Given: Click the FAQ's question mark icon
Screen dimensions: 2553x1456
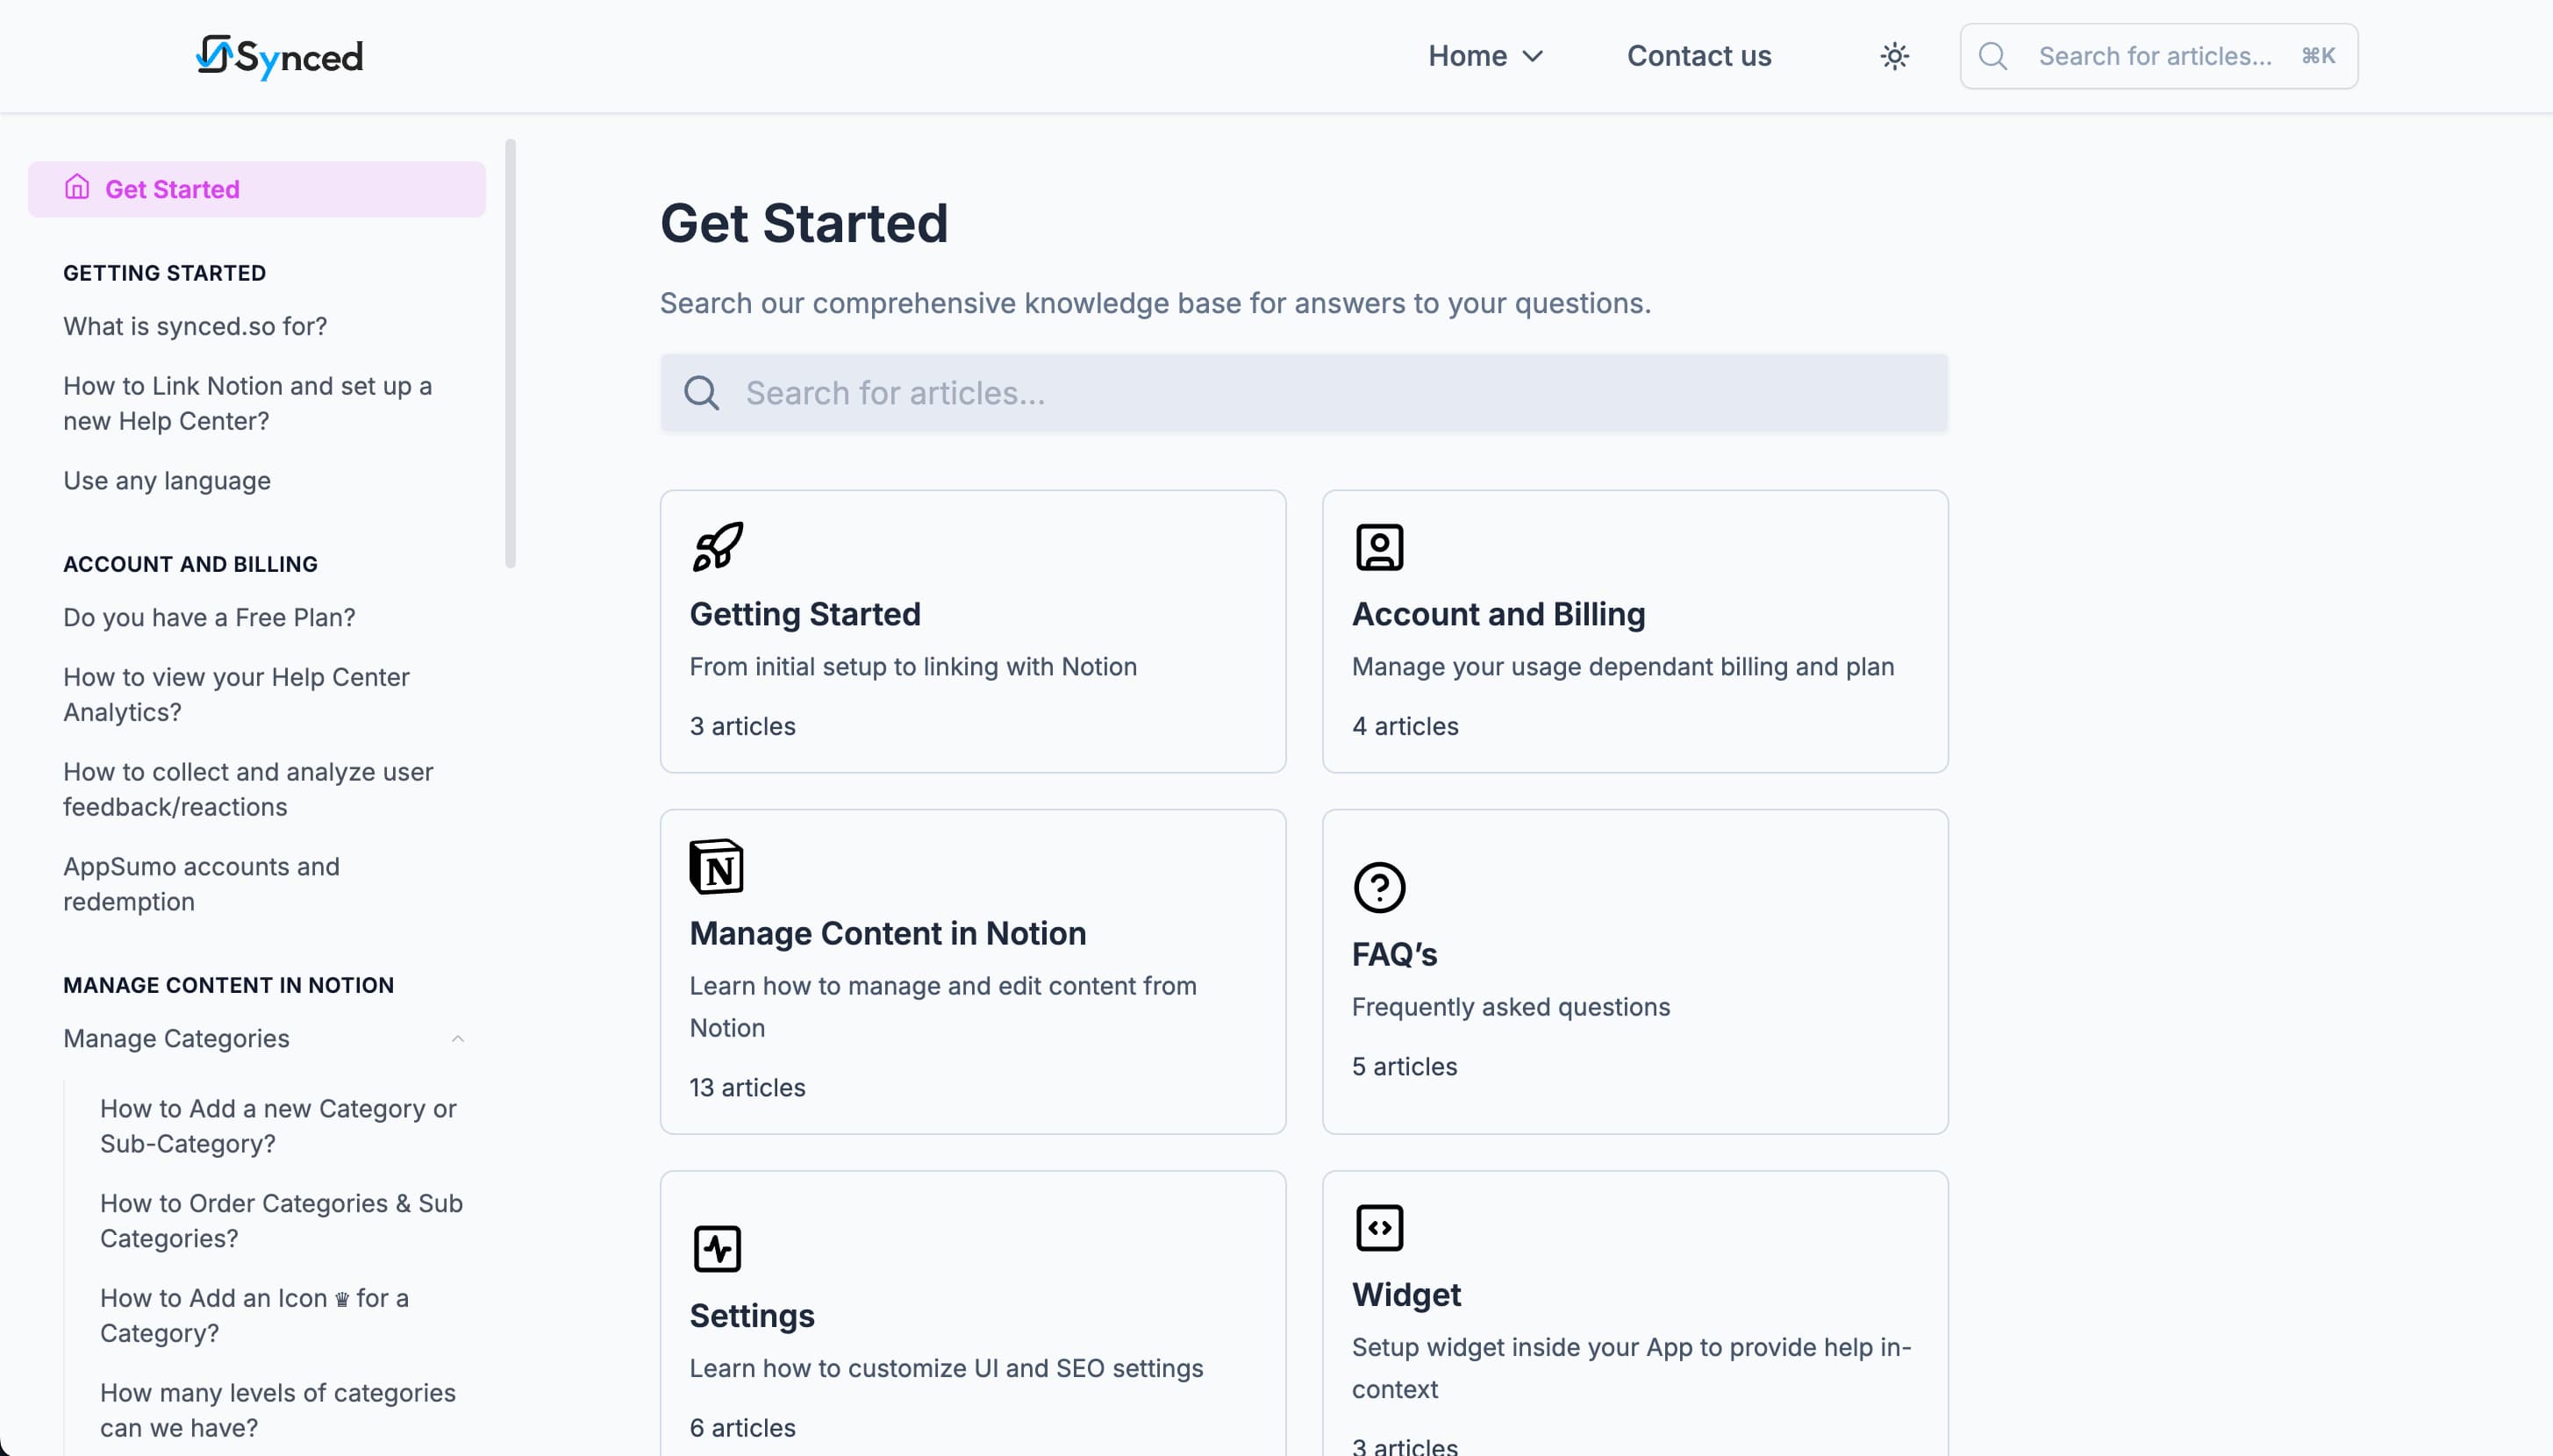Looking at the screenshot, I should click(1379, 886).
